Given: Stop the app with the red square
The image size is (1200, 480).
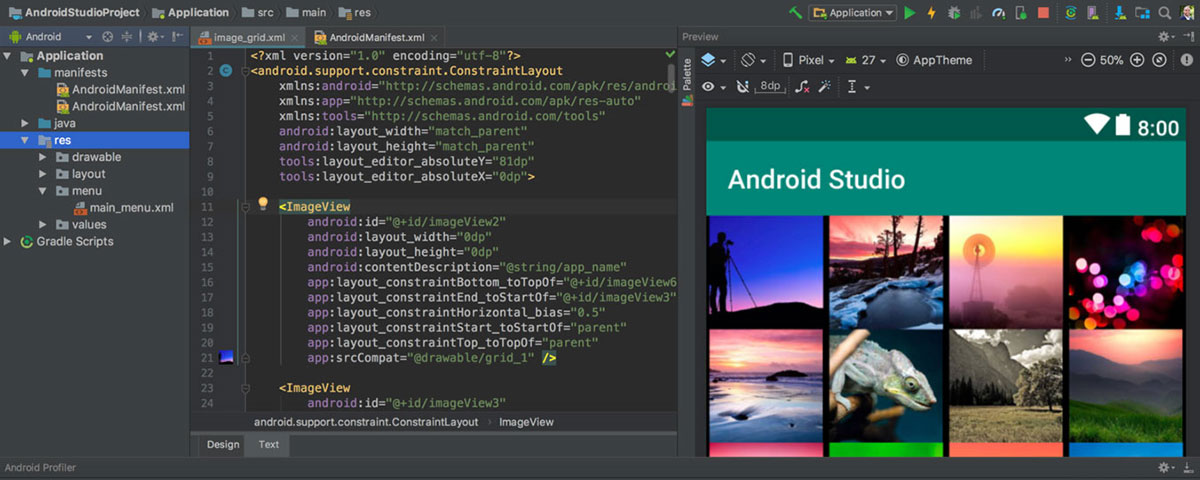Looking at the screenshot, I should coord(1043,13).
